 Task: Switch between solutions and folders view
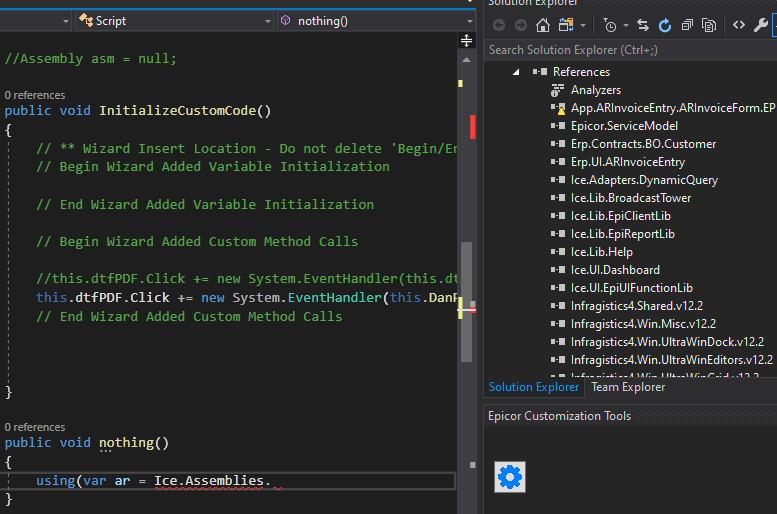tap(566, 25)
